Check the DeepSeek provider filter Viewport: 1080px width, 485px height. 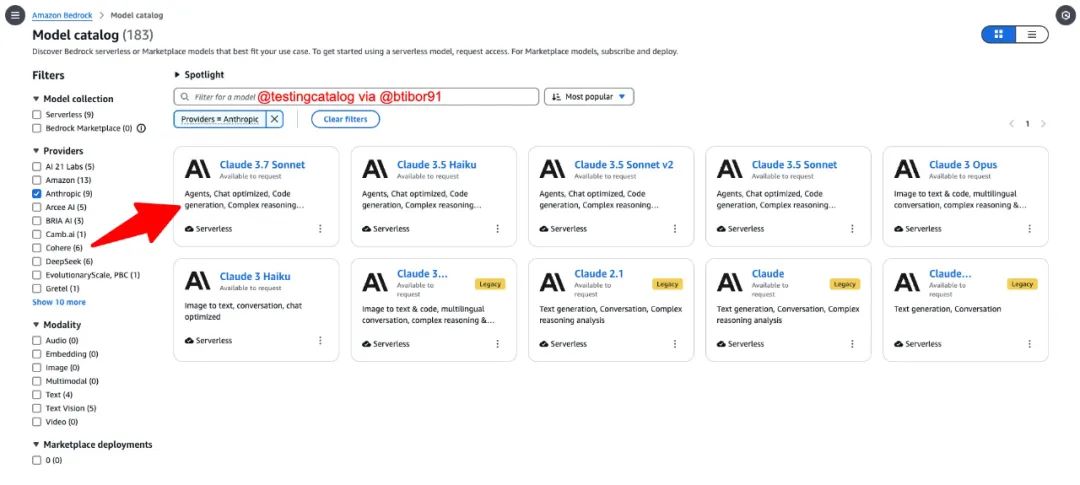[37, 261]
